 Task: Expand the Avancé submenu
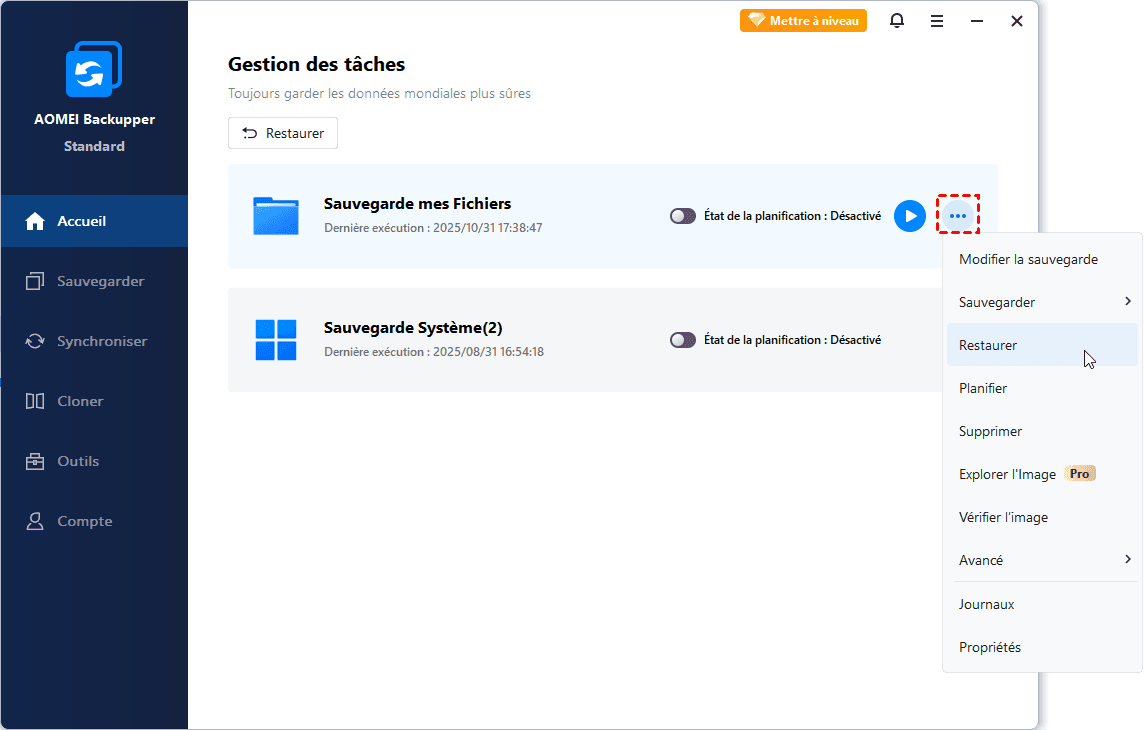[1043, 560]
